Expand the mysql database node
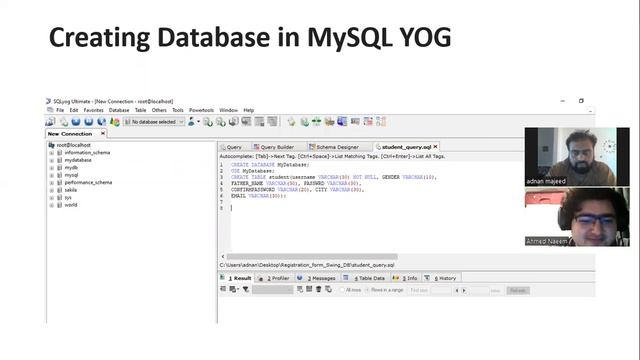 (51, 175)
